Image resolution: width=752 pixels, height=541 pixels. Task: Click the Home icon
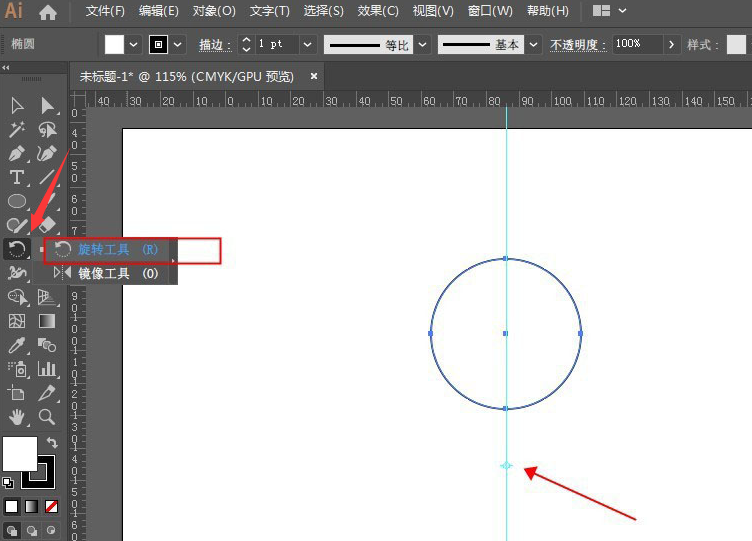47,13
